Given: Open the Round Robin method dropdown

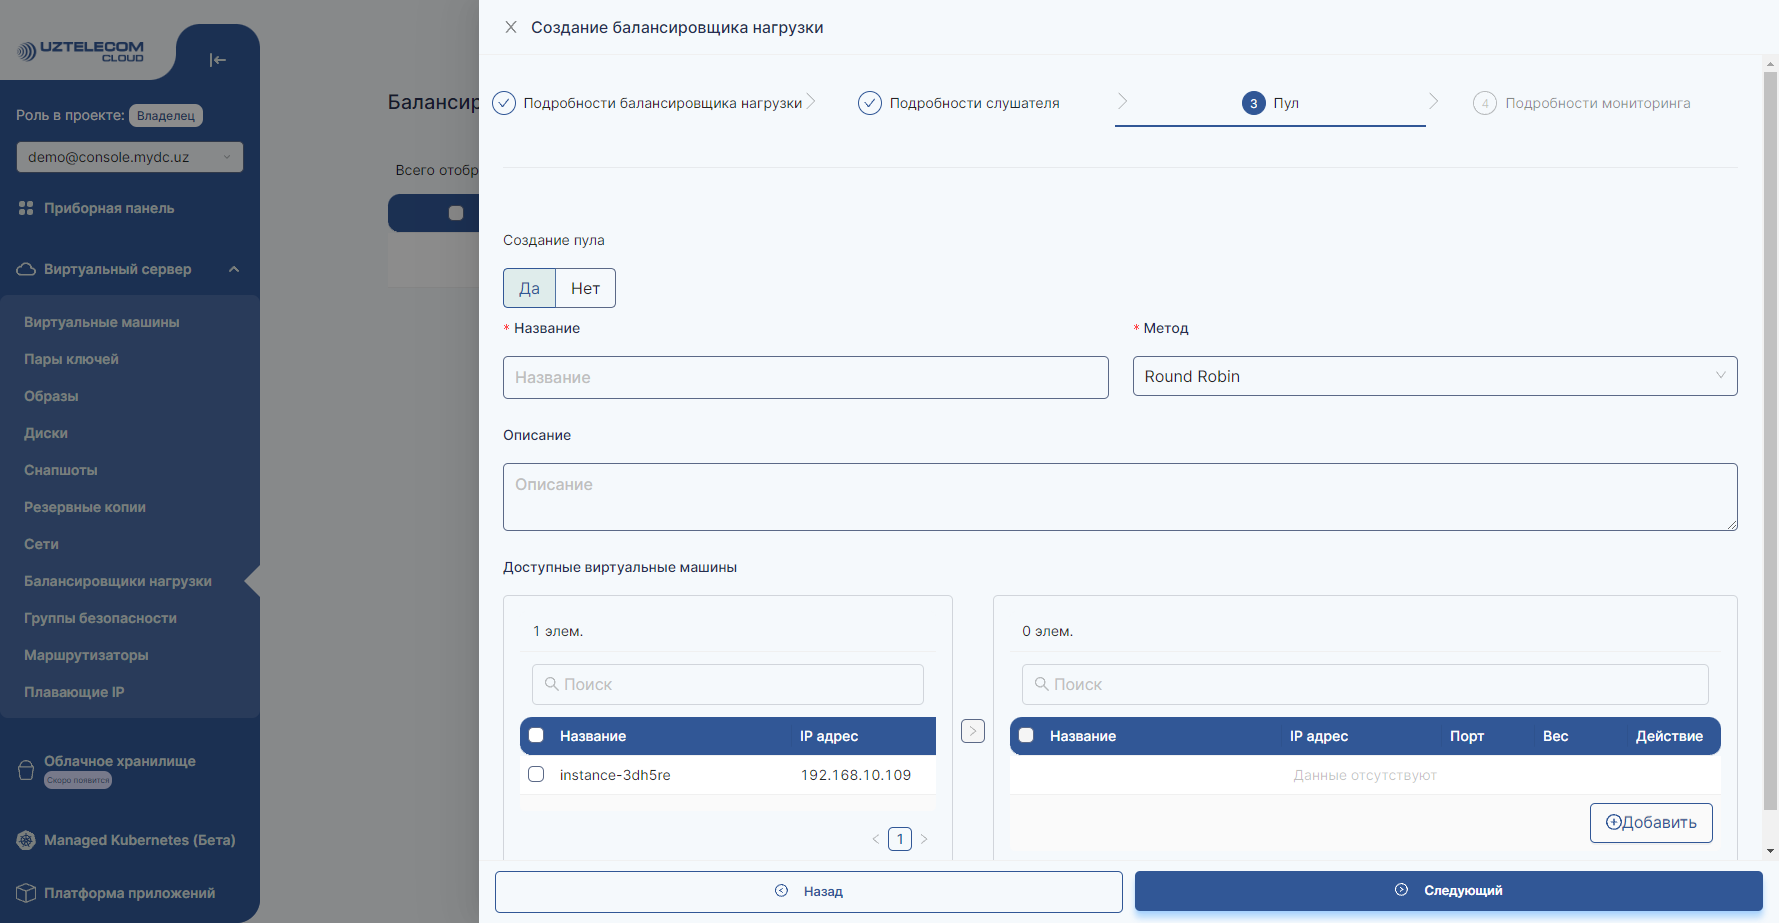Looking at the screenshot, I should [1434, 376].
